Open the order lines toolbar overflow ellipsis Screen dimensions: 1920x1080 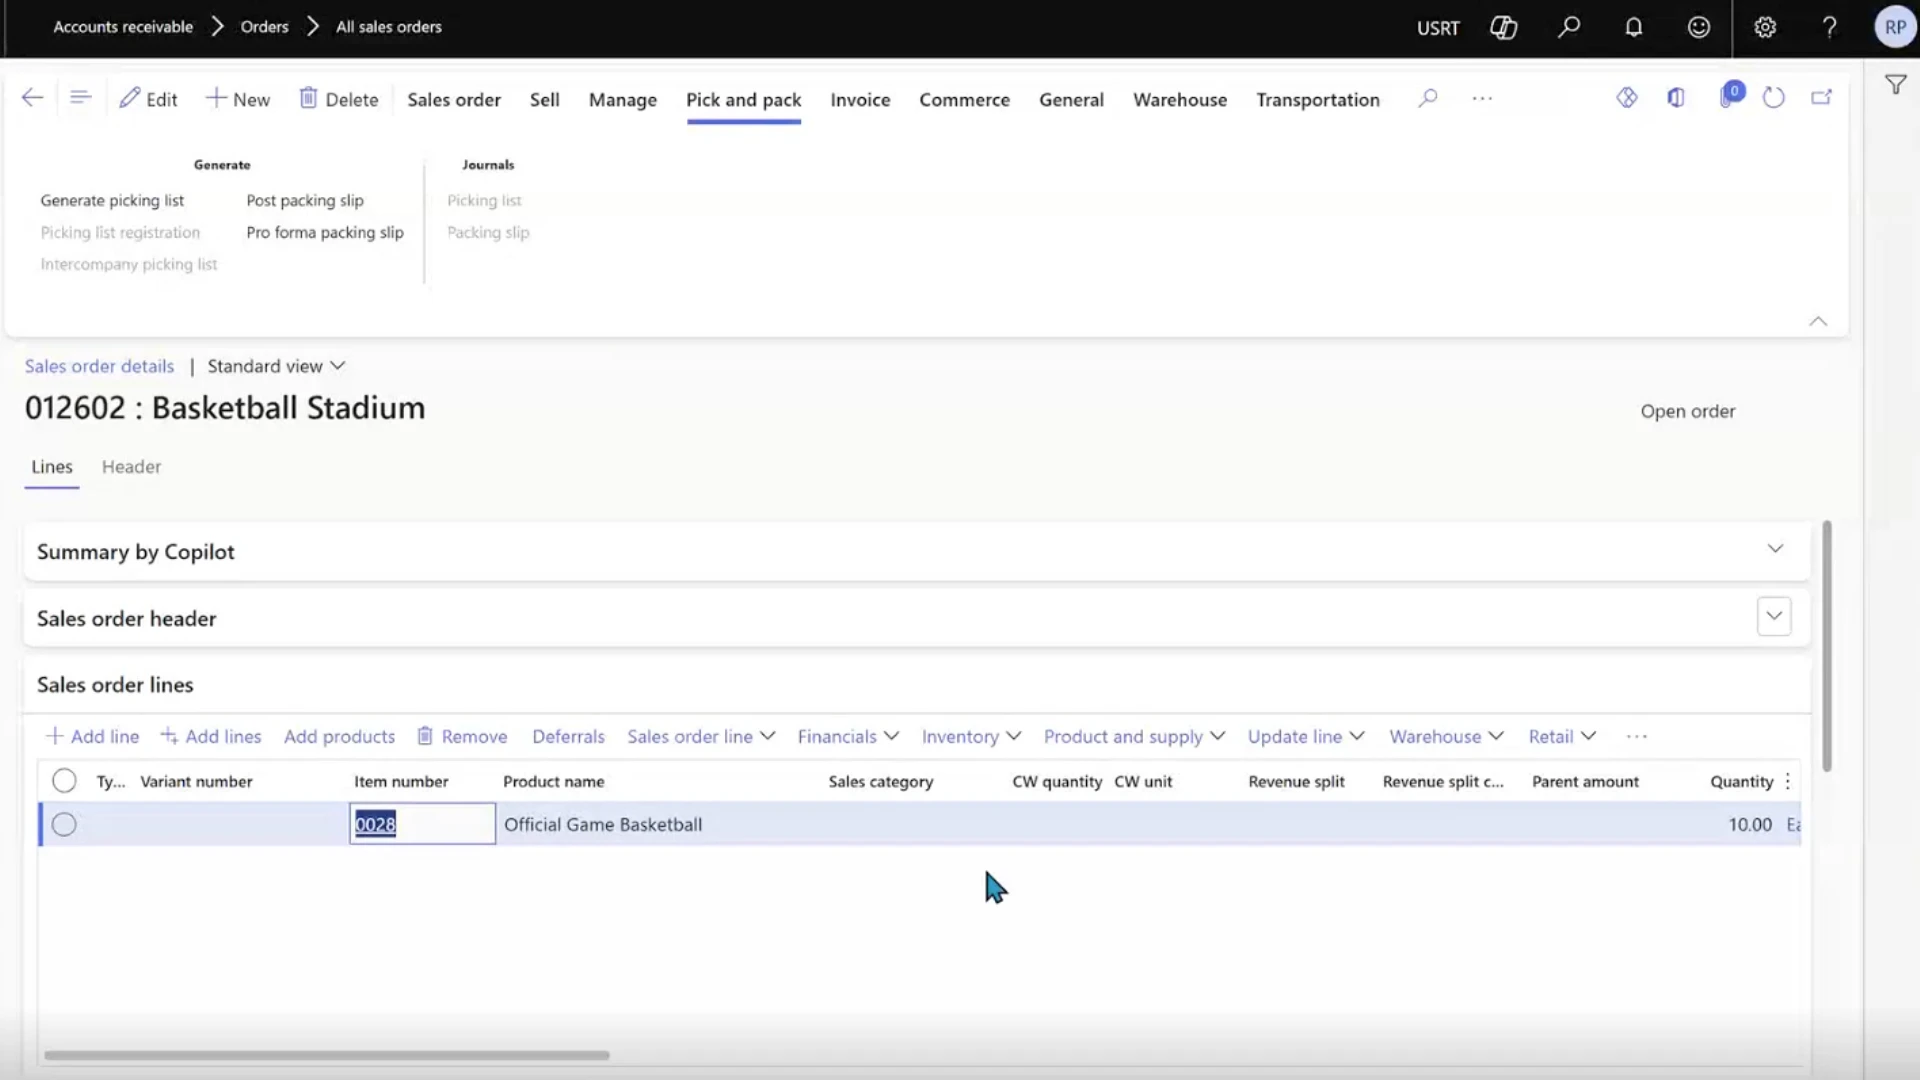coord(1637,736)
